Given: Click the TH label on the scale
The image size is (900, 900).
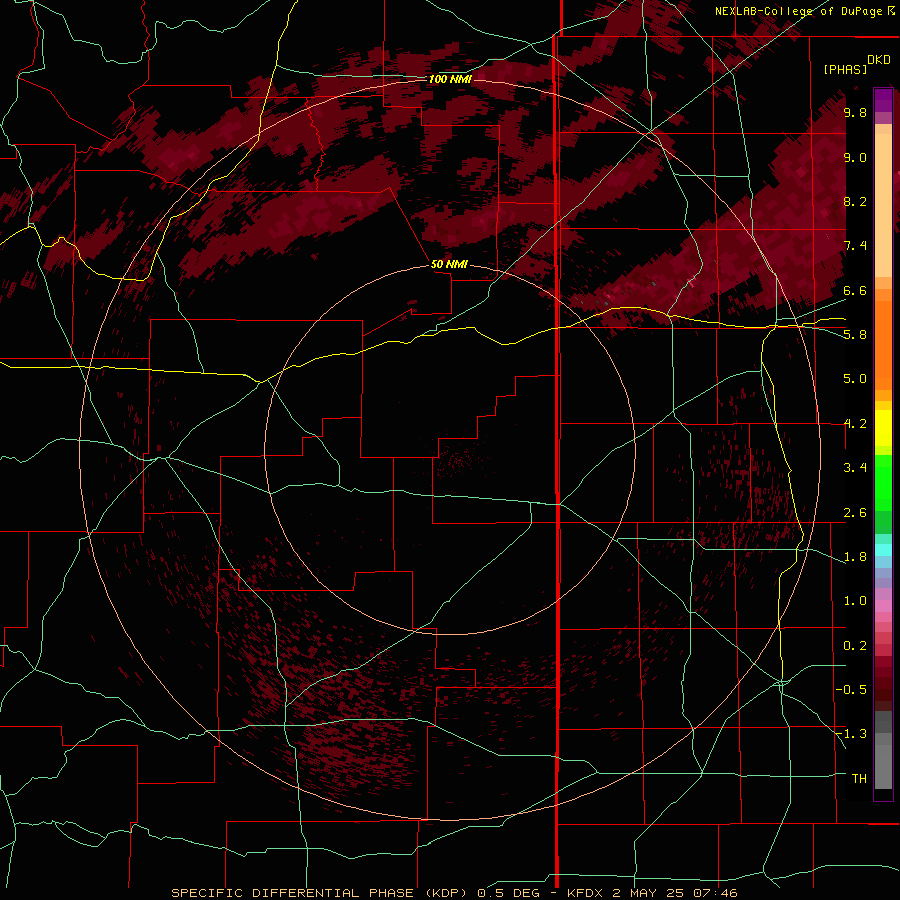Looking at the screenshot, I should pyautogui.click(x=859, y=779).
